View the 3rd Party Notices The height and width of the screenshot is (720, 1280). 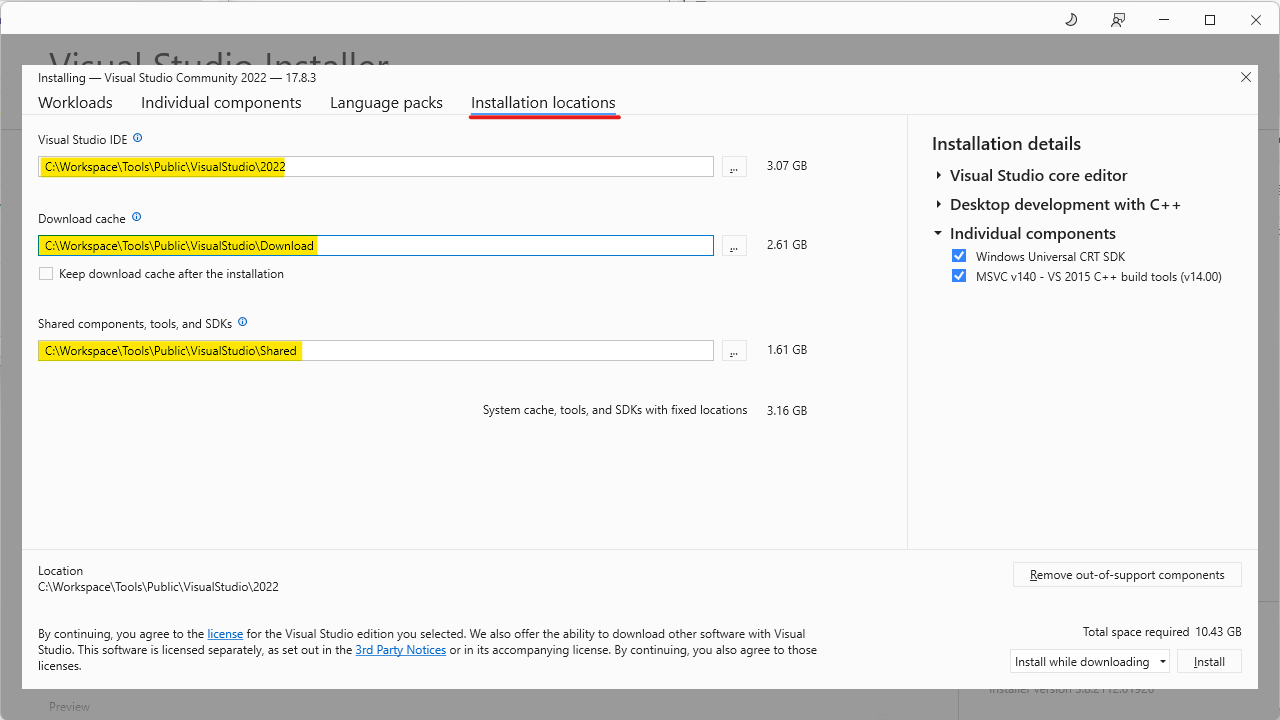[400, 649]
